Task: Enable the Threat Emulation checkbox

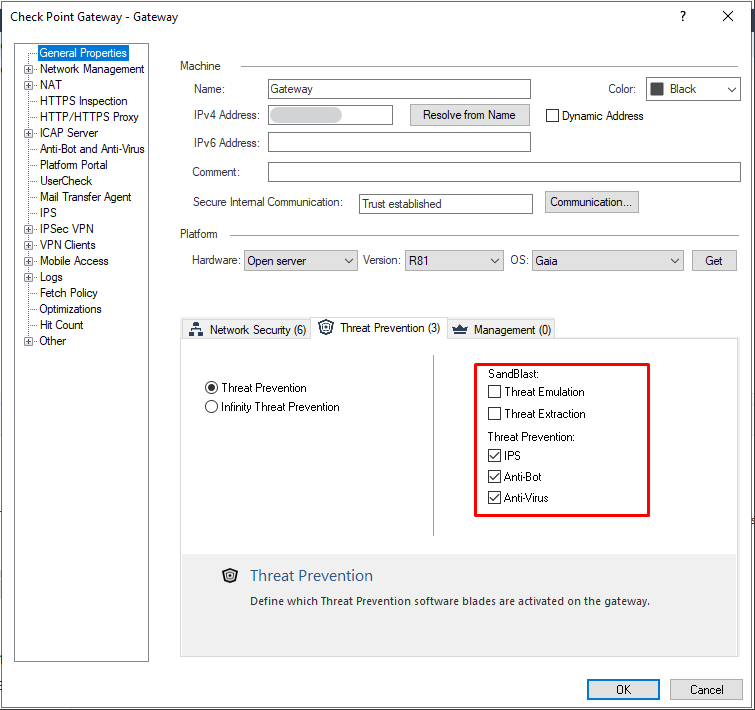Action: (495, 392)
